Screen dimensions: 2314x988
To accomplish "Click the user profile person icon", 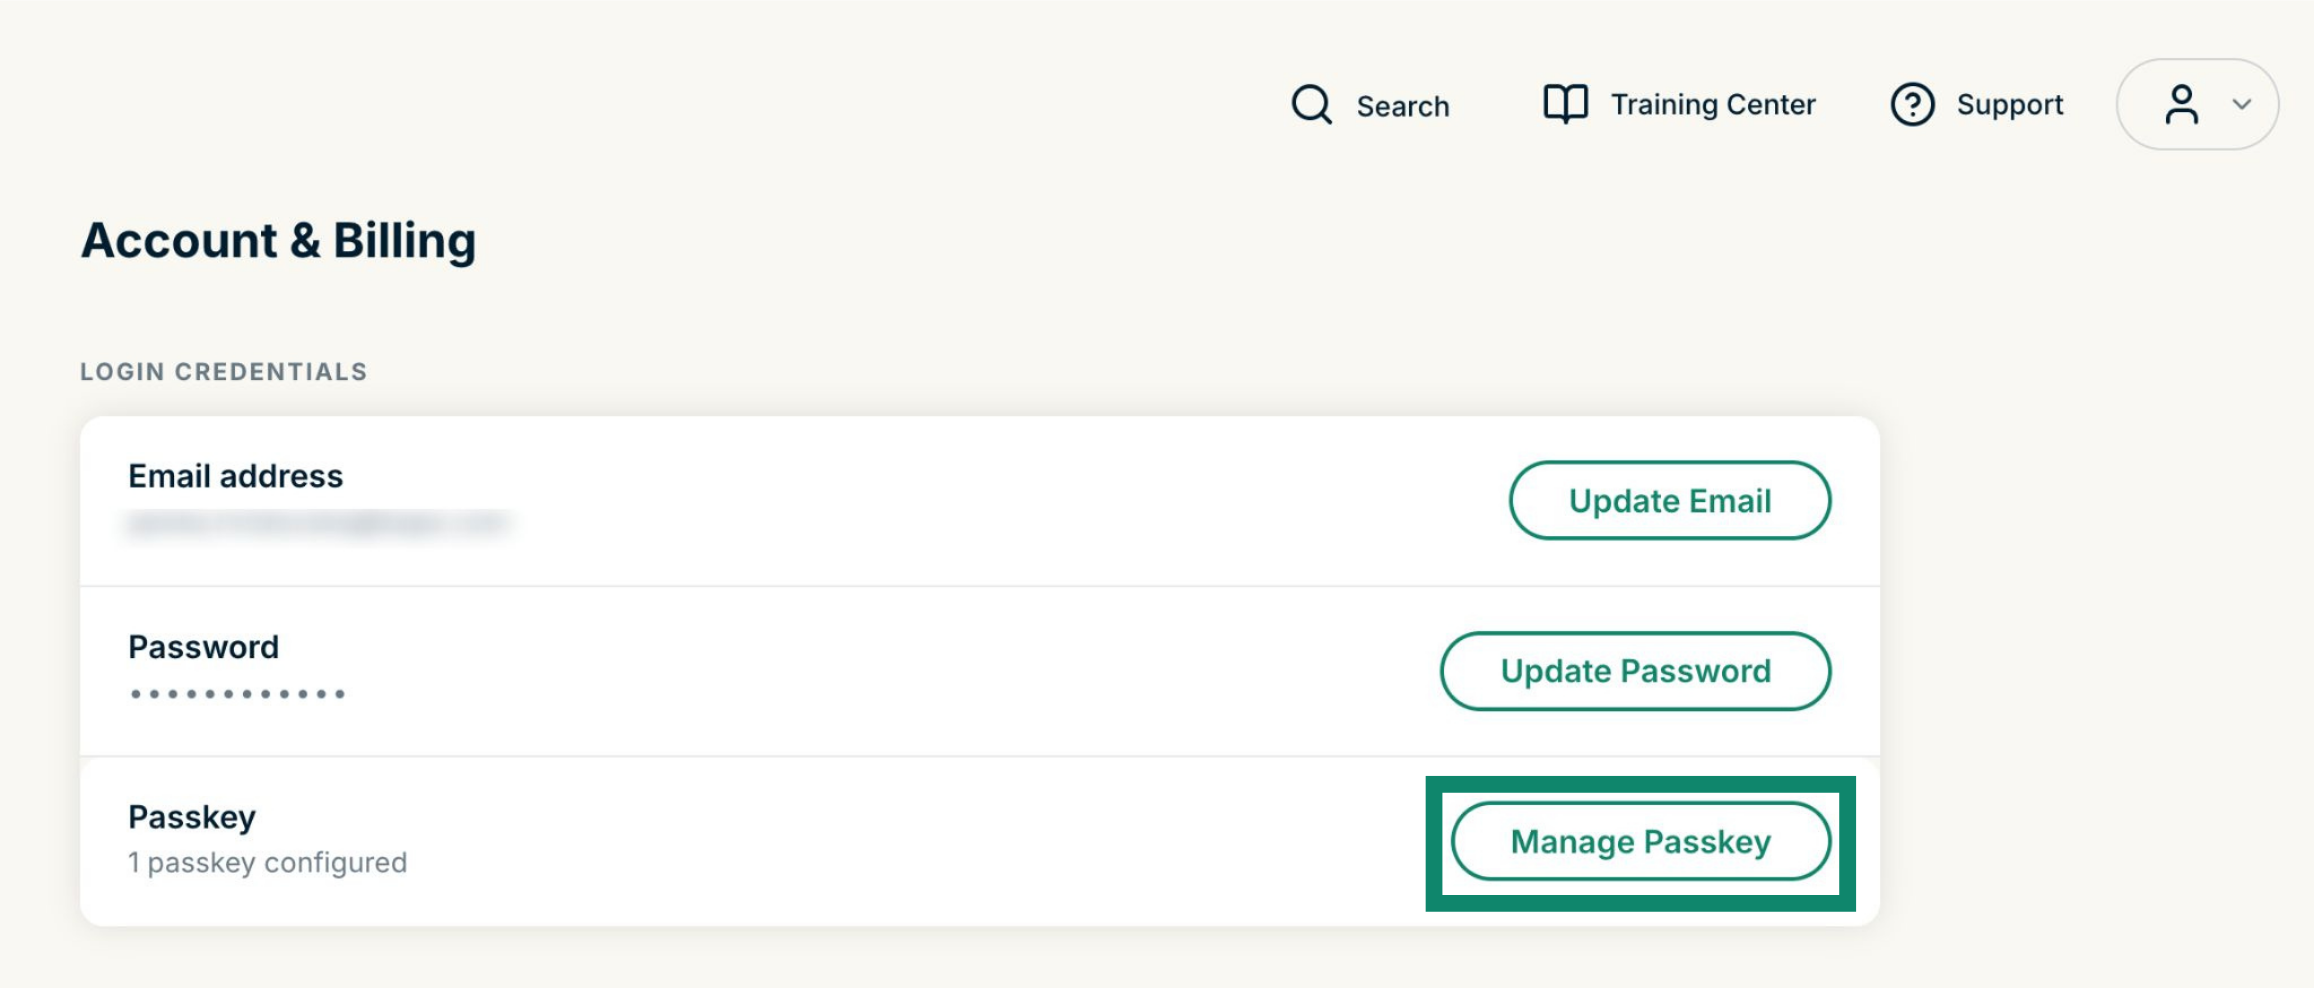I will tap(2181, 104).
